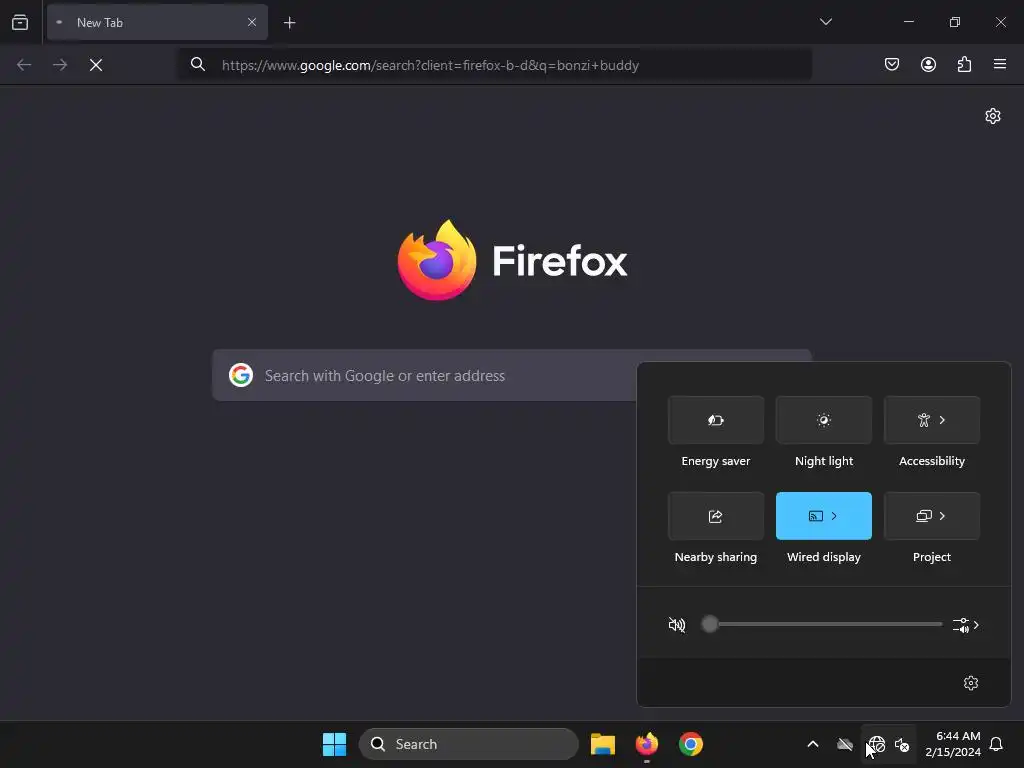Stop loading the page
The image size is (1024, 768).
[96, 65]
